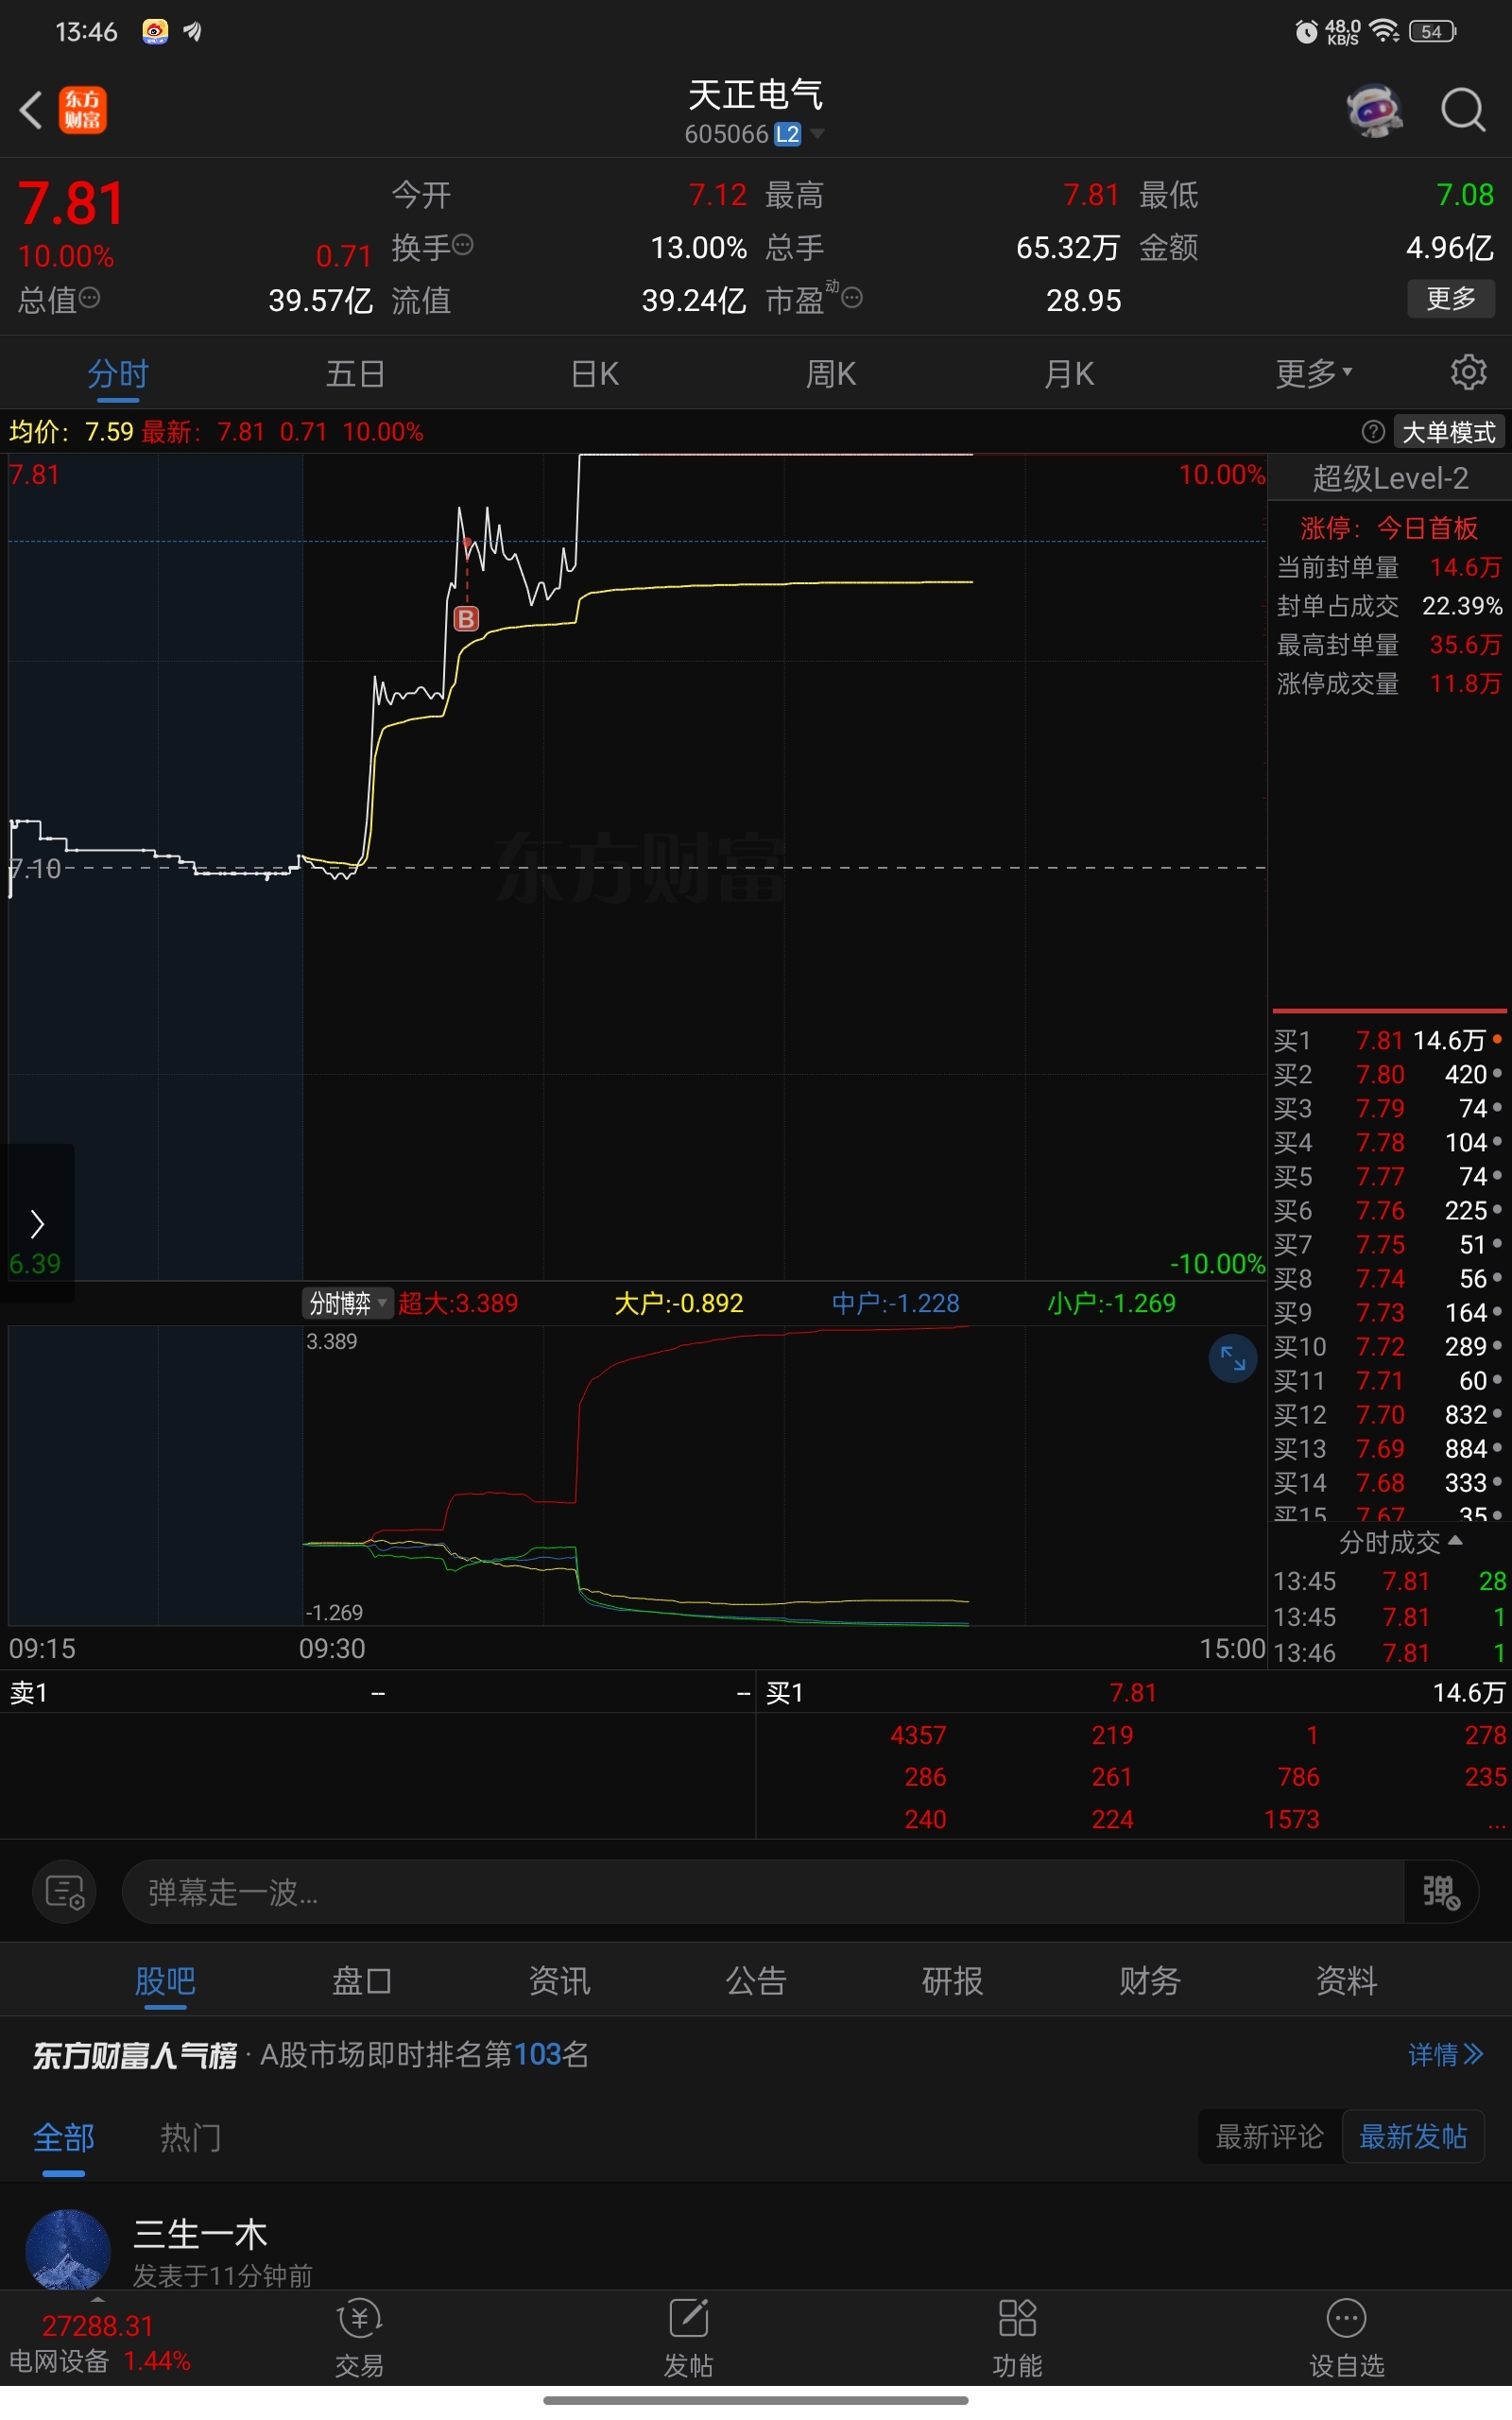This screenshot has height=2420, width=1512.
Task: Tap the 卖1 ask summary row
Action: pyautogui.click(x=378, y=1693)
